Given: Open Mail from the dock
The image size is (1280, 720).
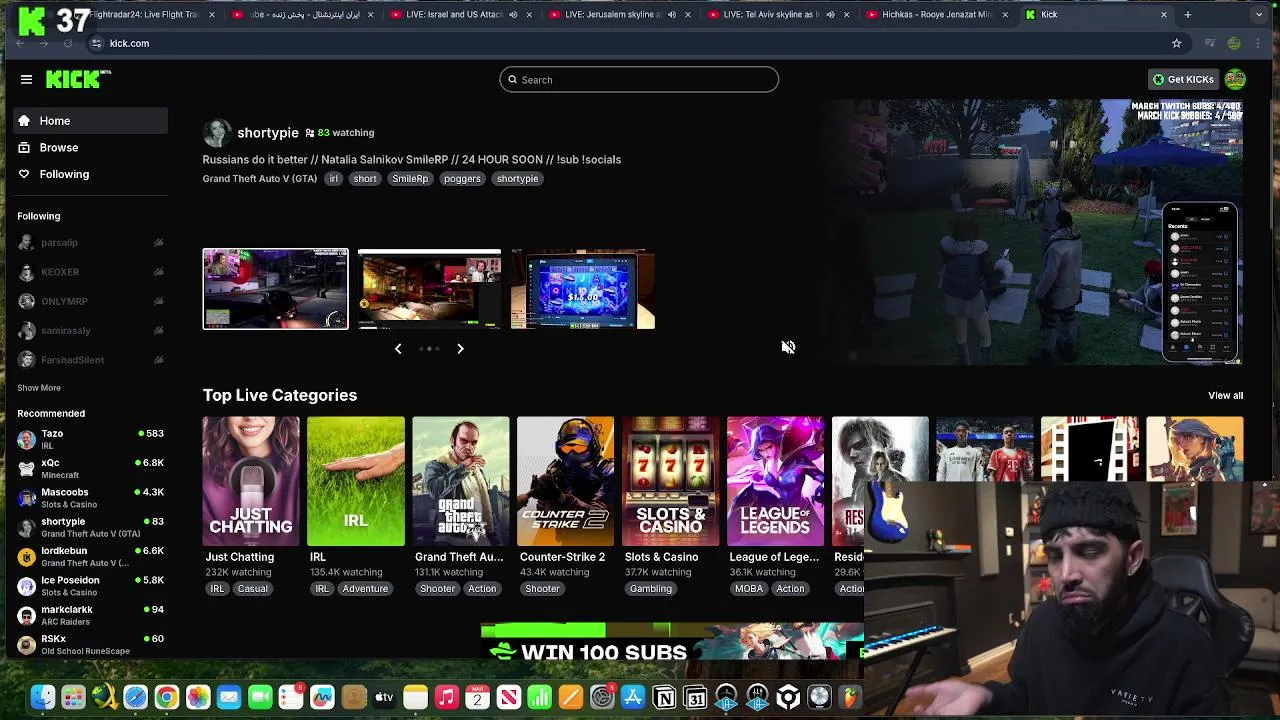Looking at the screenshot, I should point(229,698).
